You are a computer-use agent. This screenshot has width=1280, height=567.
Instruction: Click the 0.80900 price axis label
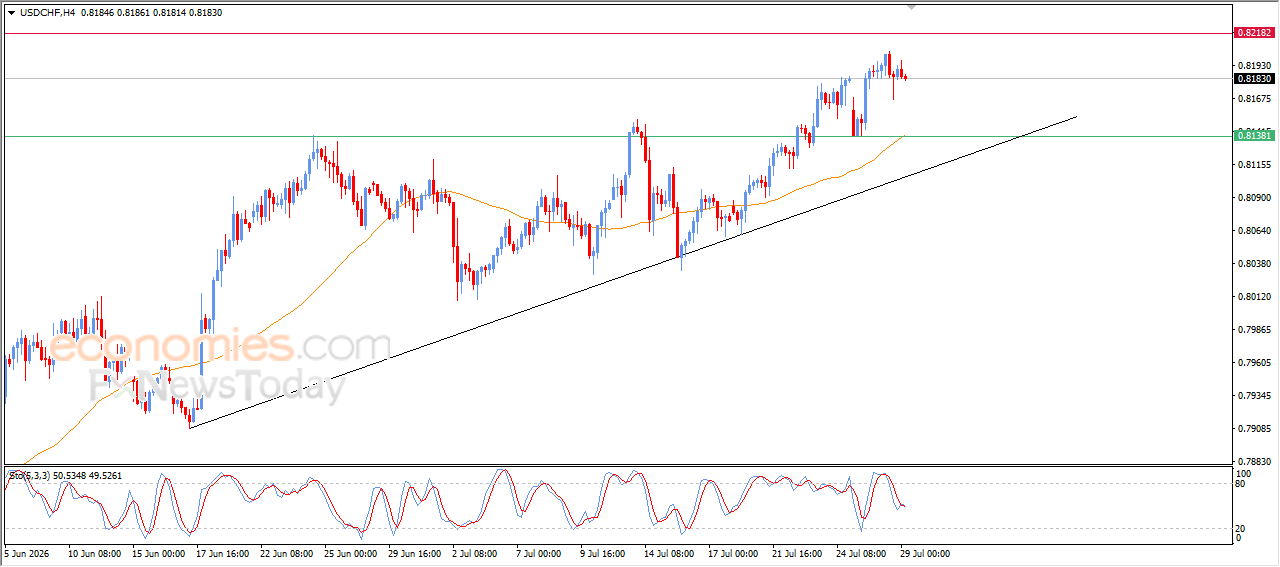tap(1254, 197)
